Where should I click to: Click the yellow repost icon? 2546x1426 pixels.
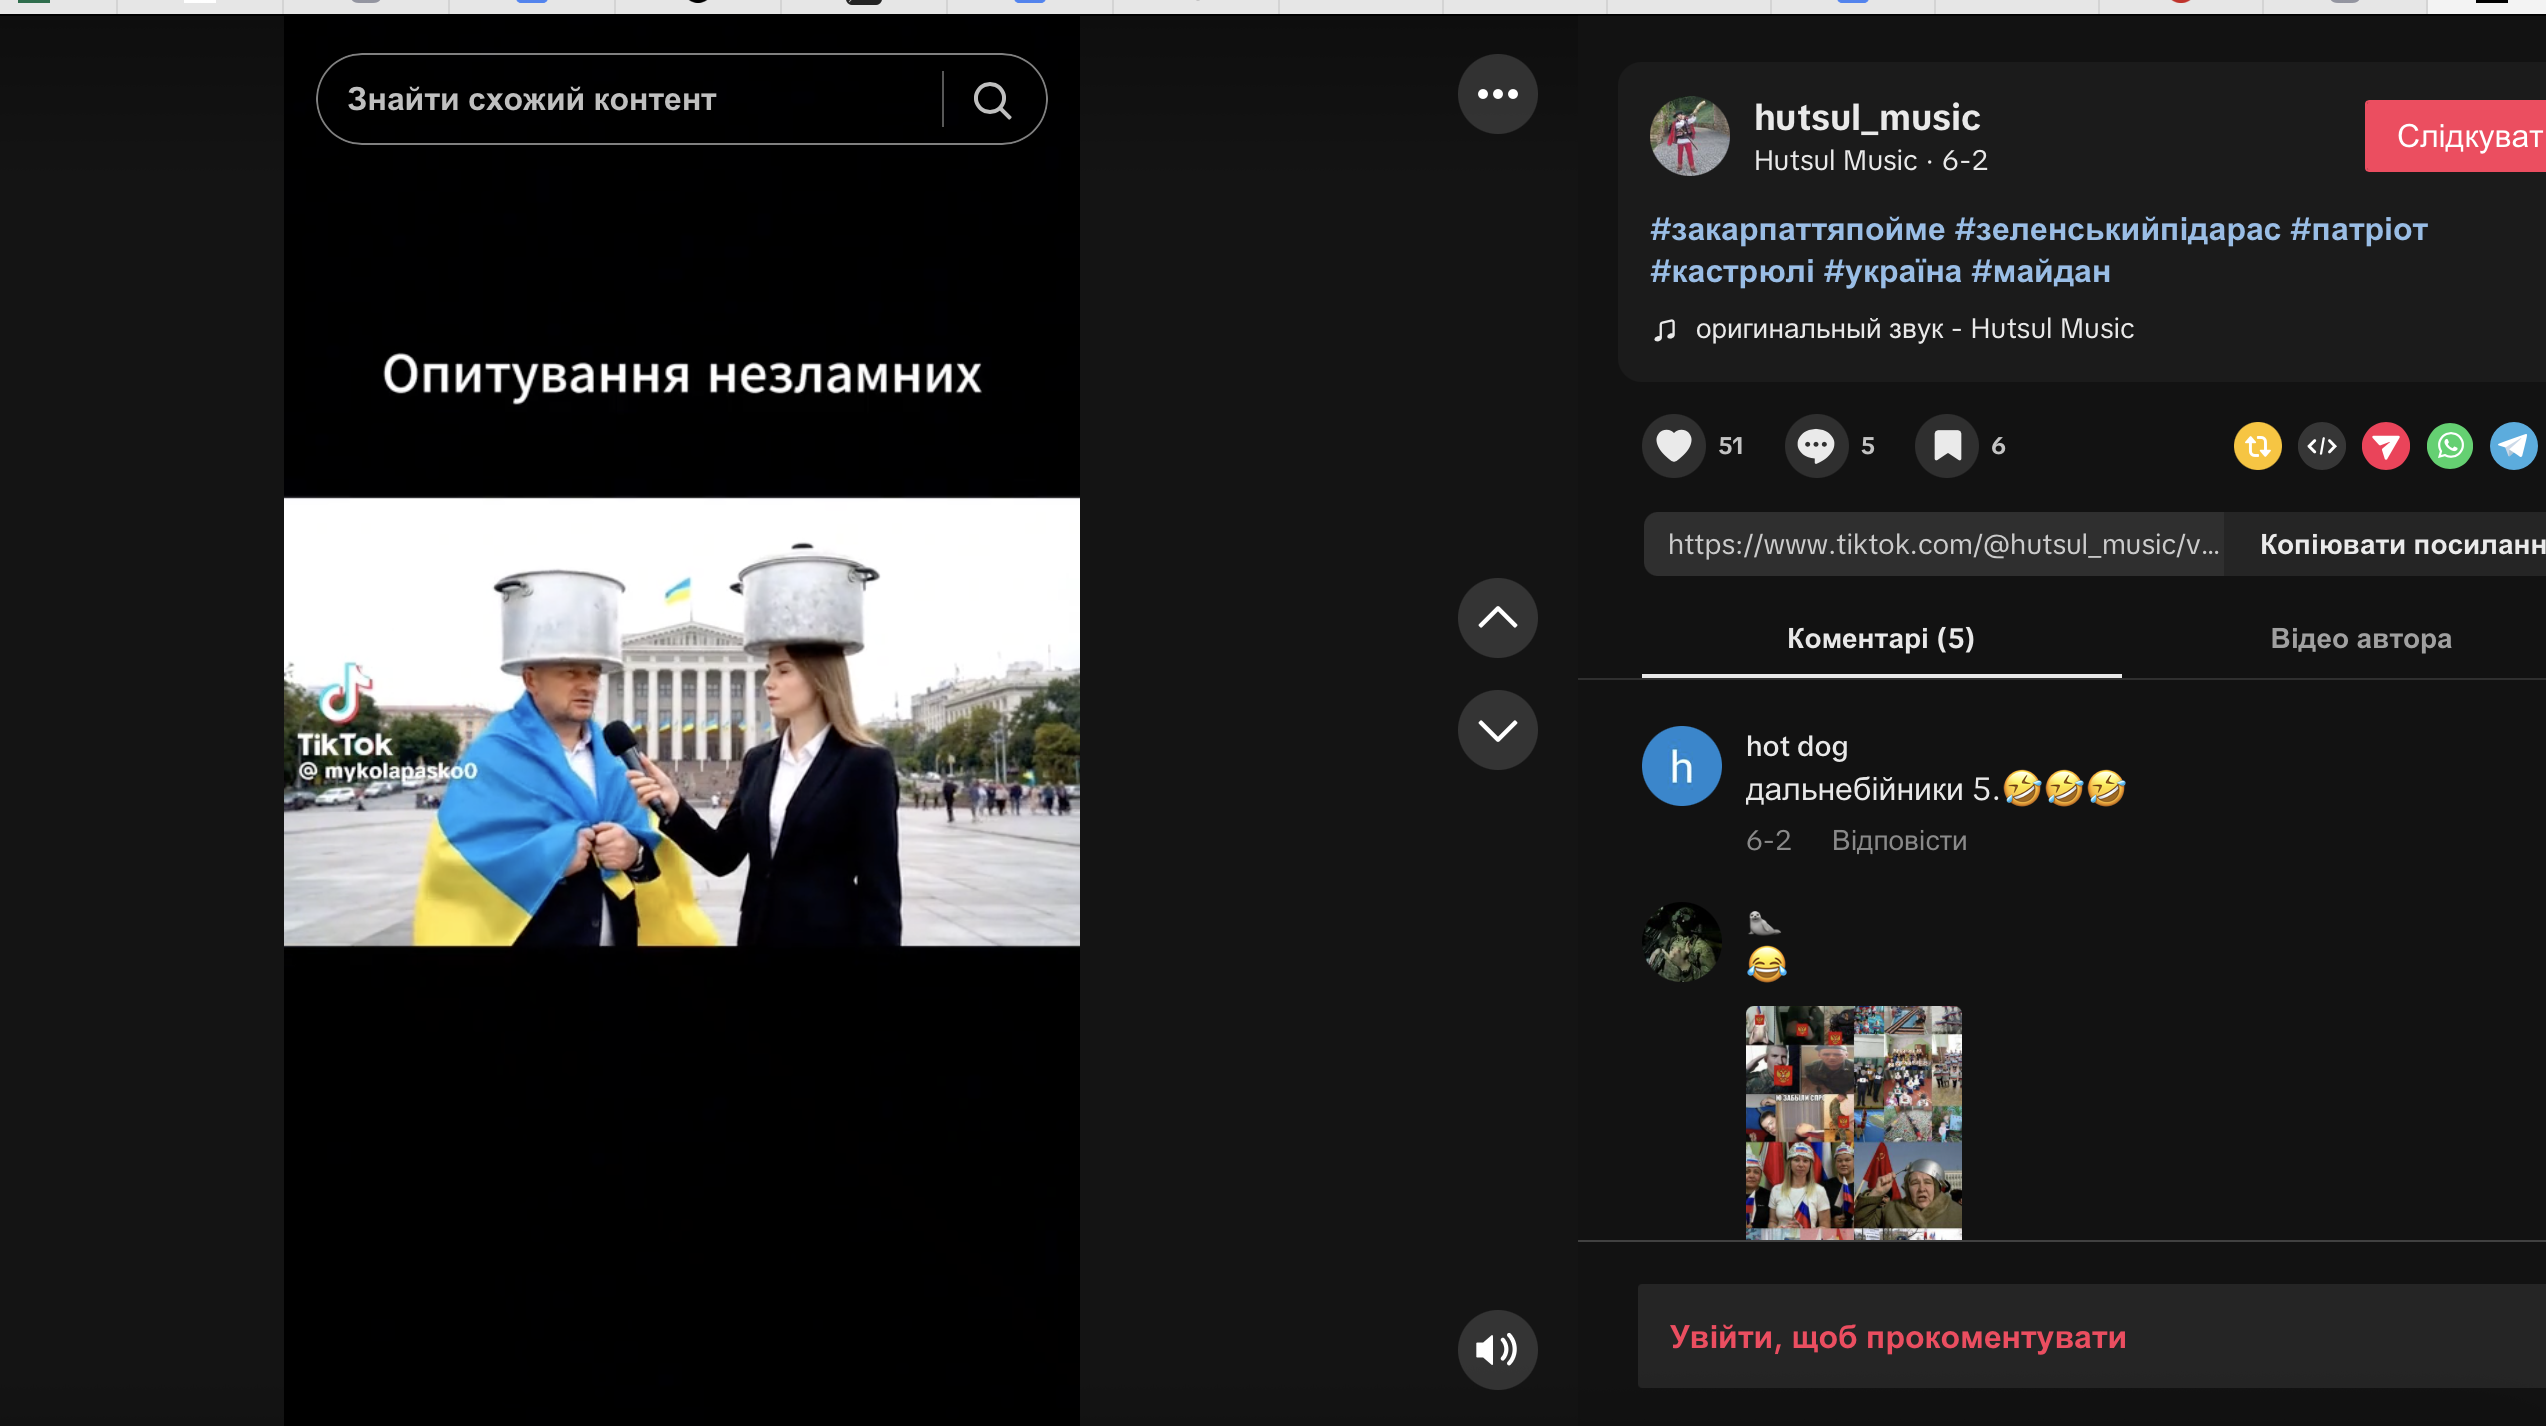(2257, 446)
